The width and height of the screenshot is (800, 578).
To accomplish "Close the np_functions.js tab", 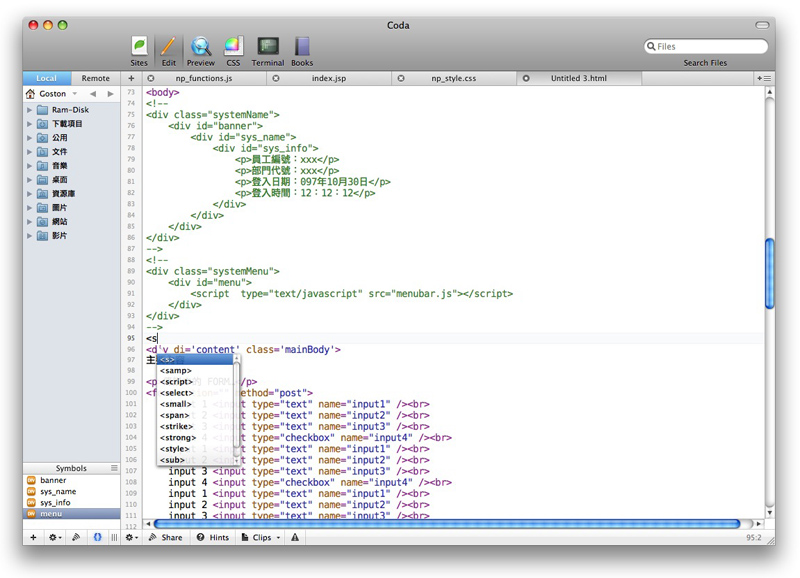I will point(151,78).
